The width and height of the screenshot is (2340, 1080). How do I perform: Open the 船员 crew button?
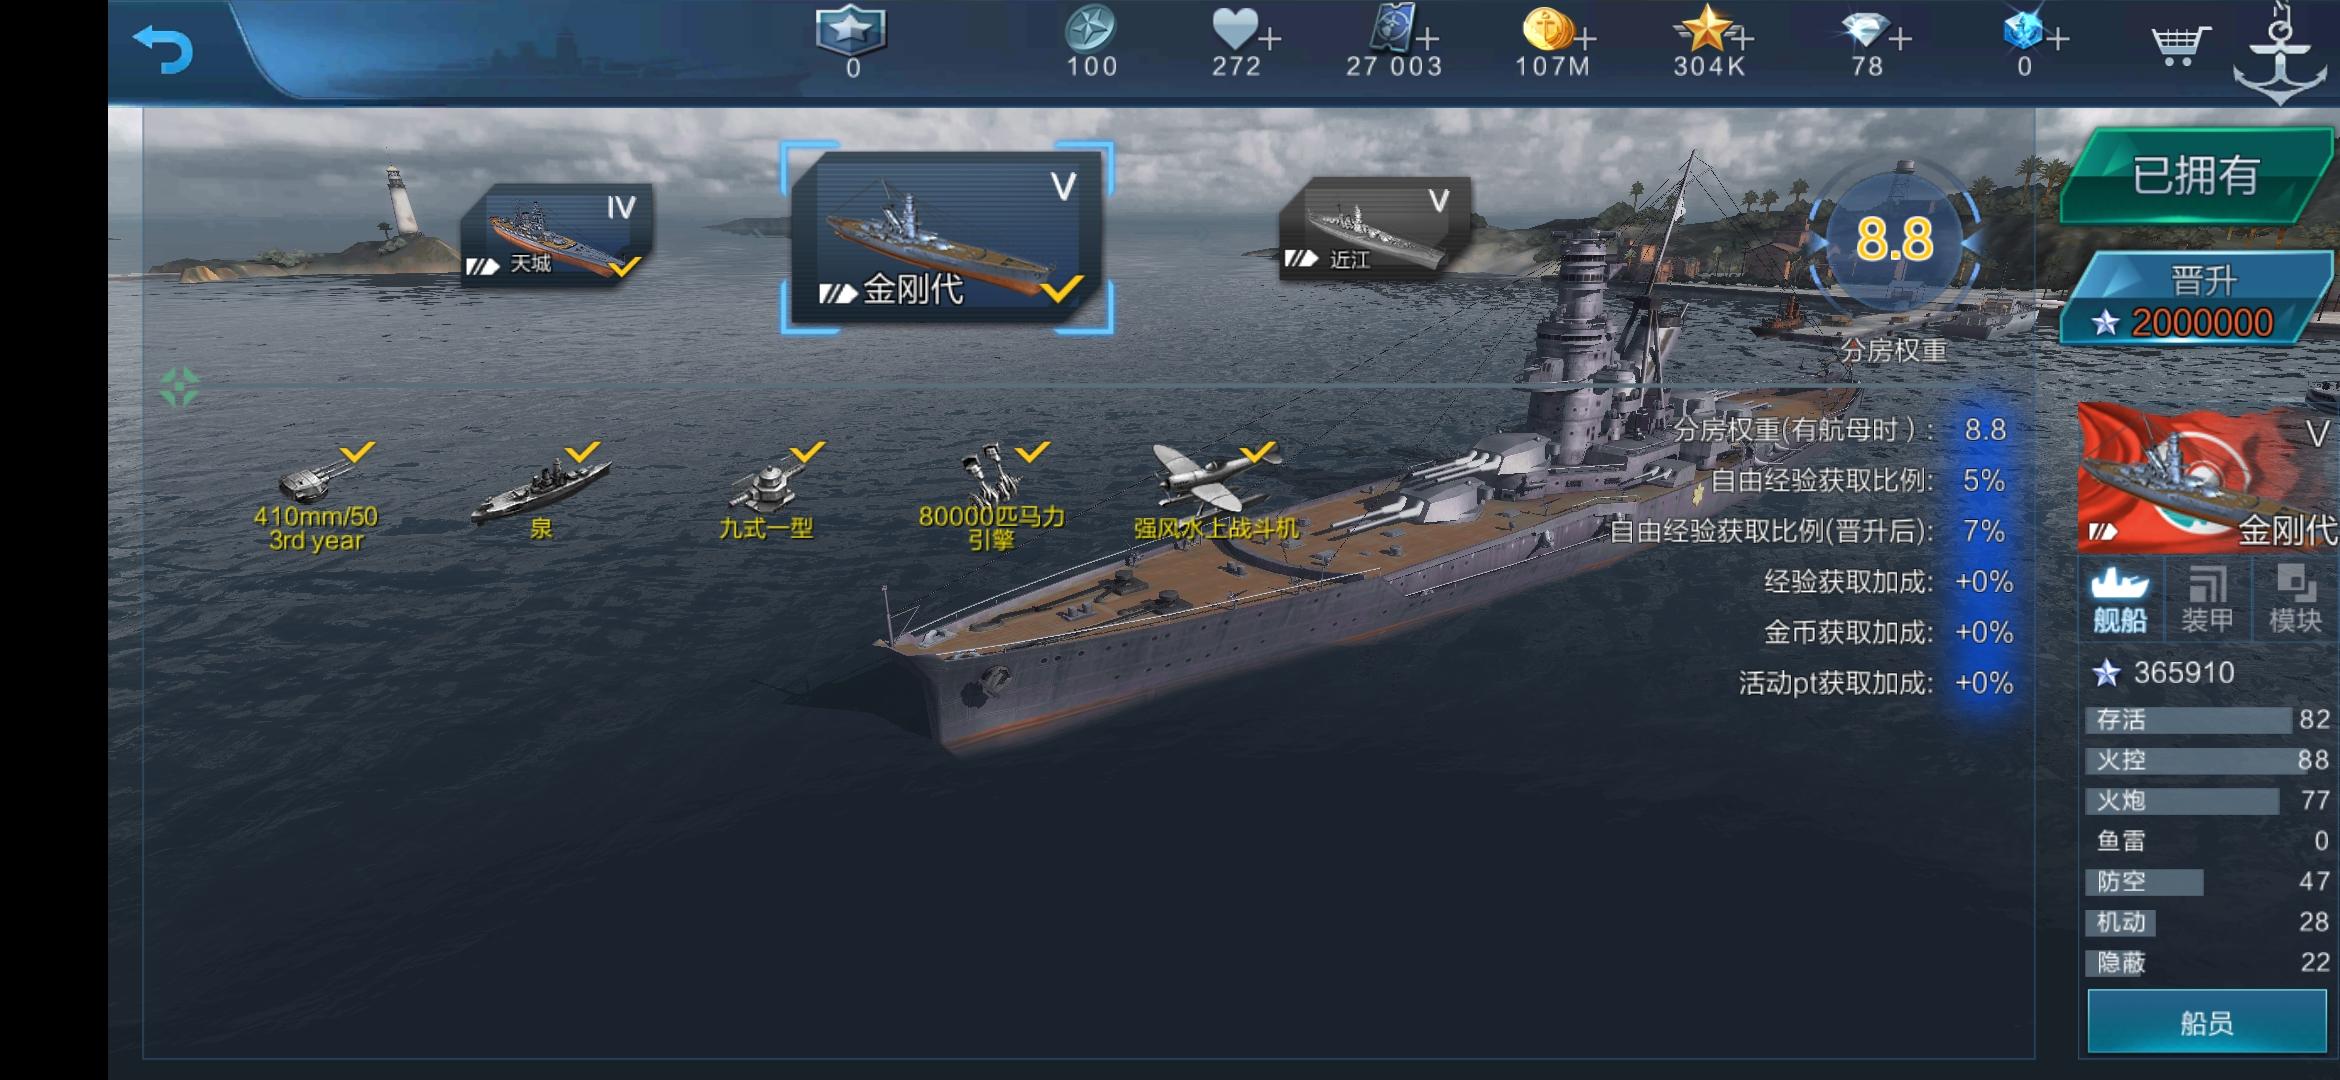tap(2207, 1022)
